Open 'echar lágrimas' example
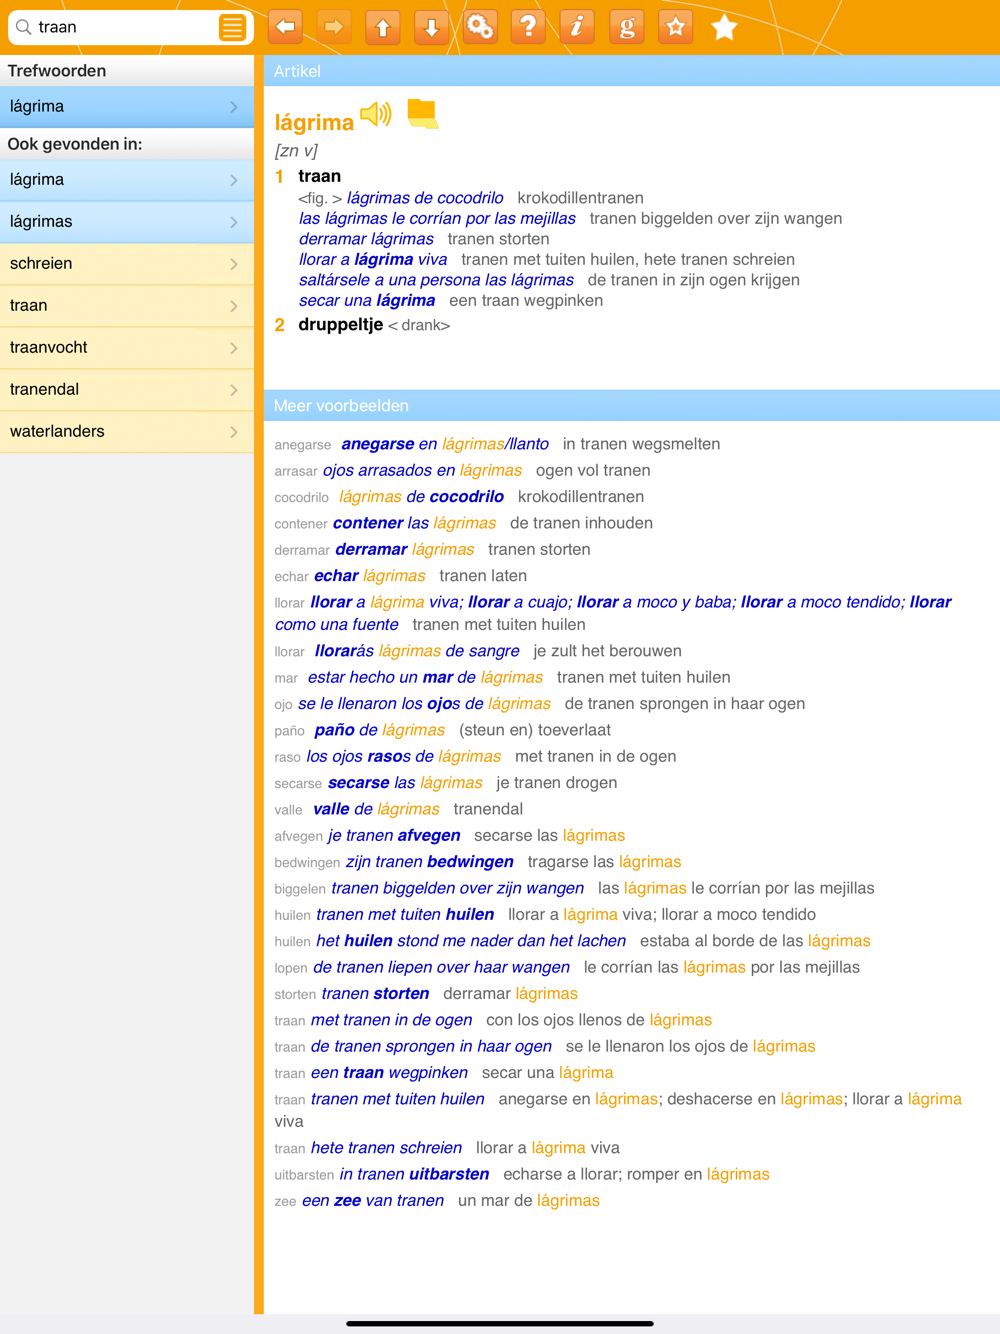Viewport: 1000px width, 1334px height. 370,576
